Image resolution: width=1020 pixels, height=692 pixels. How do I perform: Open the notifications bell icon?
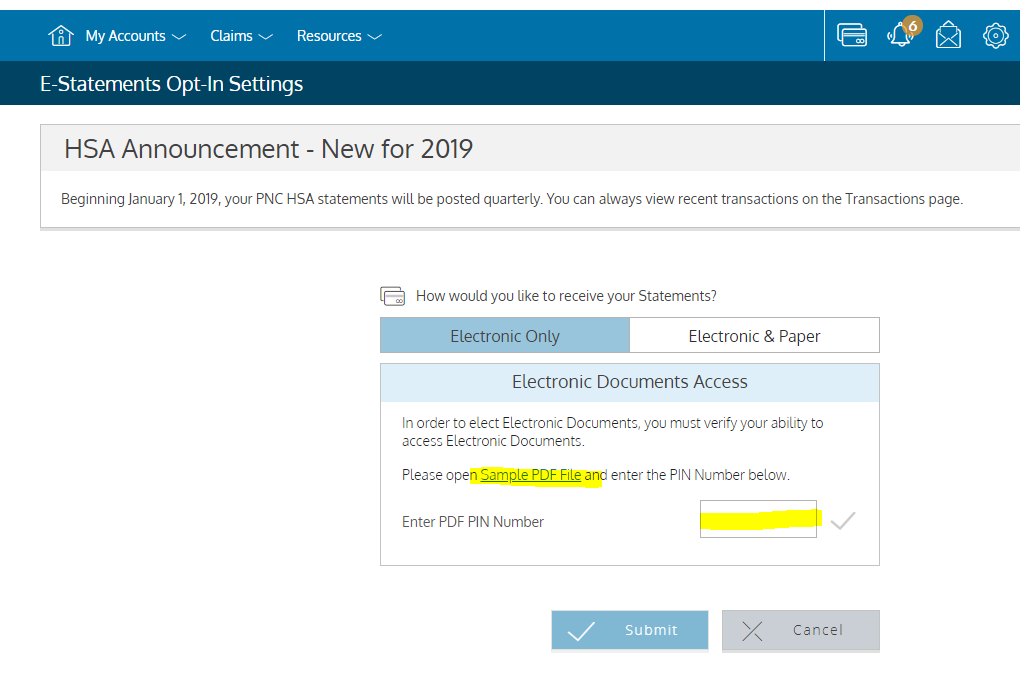[x=900, y=36]
